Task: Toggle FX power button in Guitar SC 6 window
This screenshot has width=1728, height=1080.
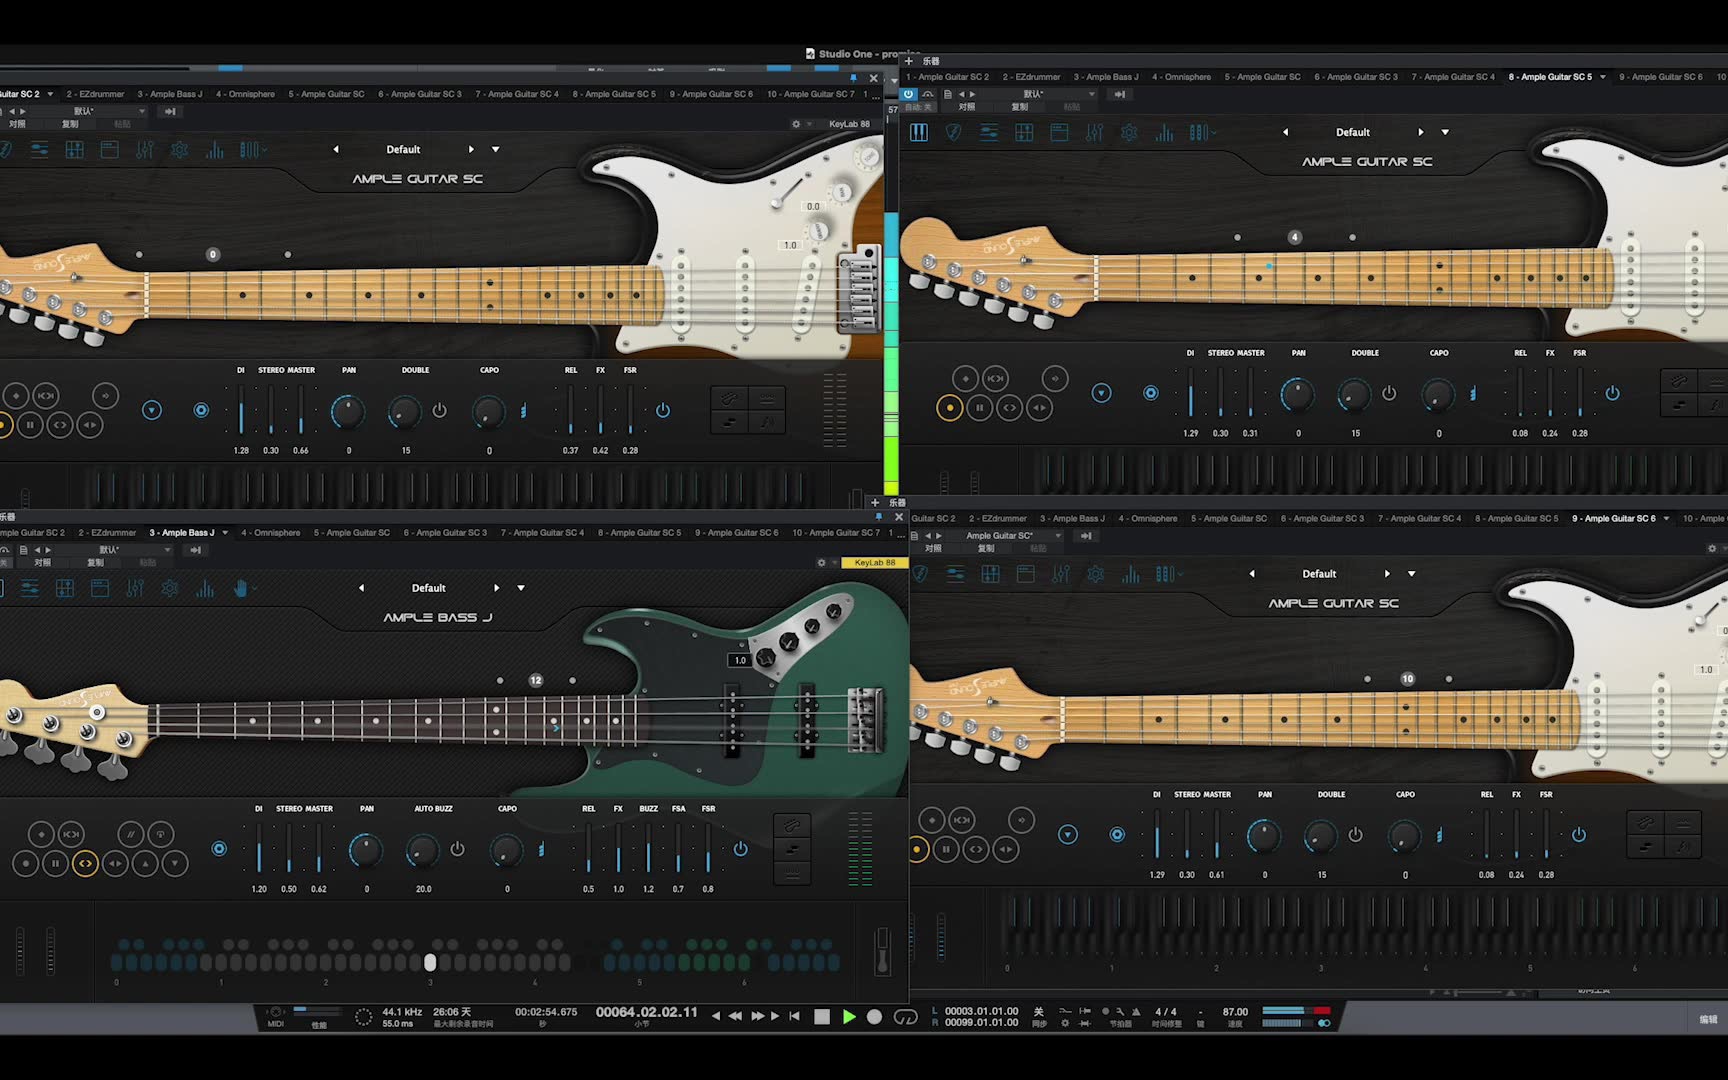Action: 1579,834
